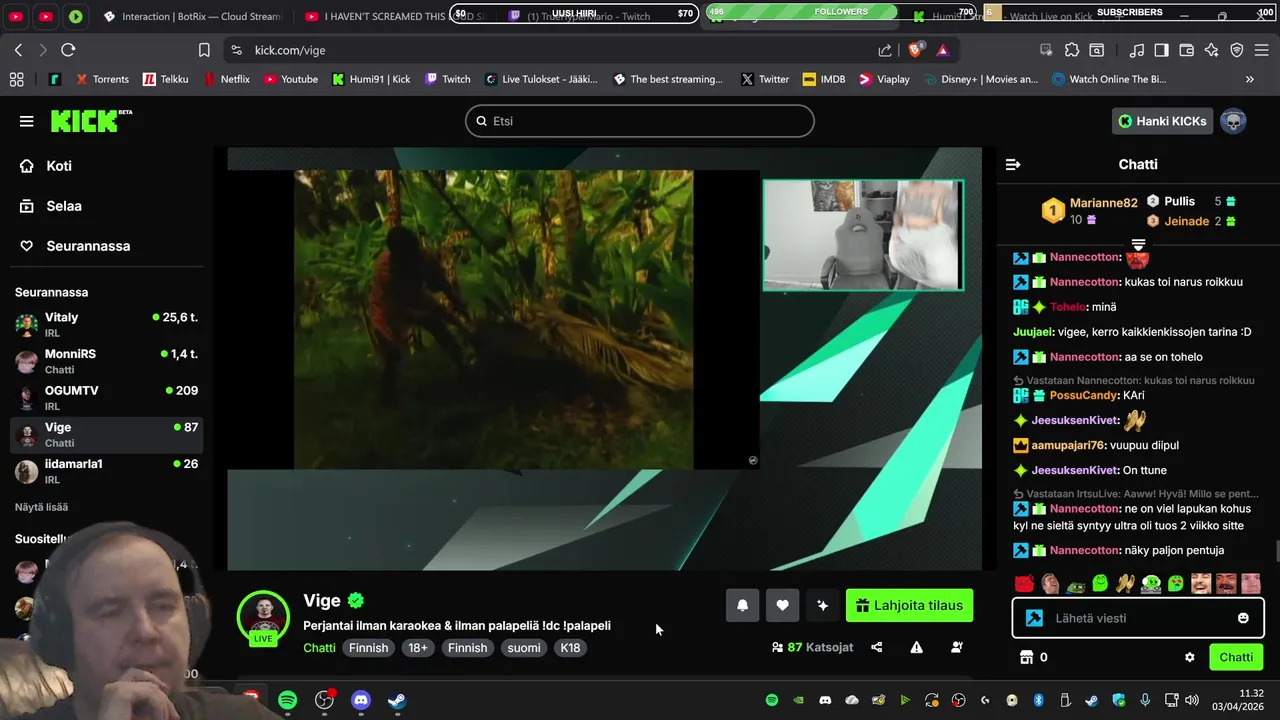Open MonniRS channel in the followed list
The image size is (1280, 720).
106,361
